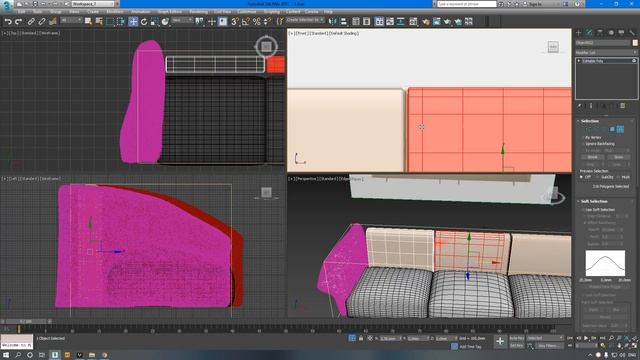Toggle Window/Crossing selection mode
Image resolution: width=640 pixels, height=360 pixels.
point(121,22)
